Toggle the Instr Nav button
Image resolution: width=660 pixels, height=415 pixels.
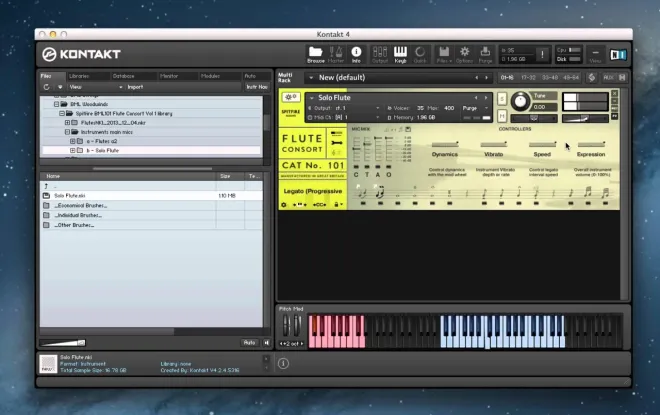257,87
